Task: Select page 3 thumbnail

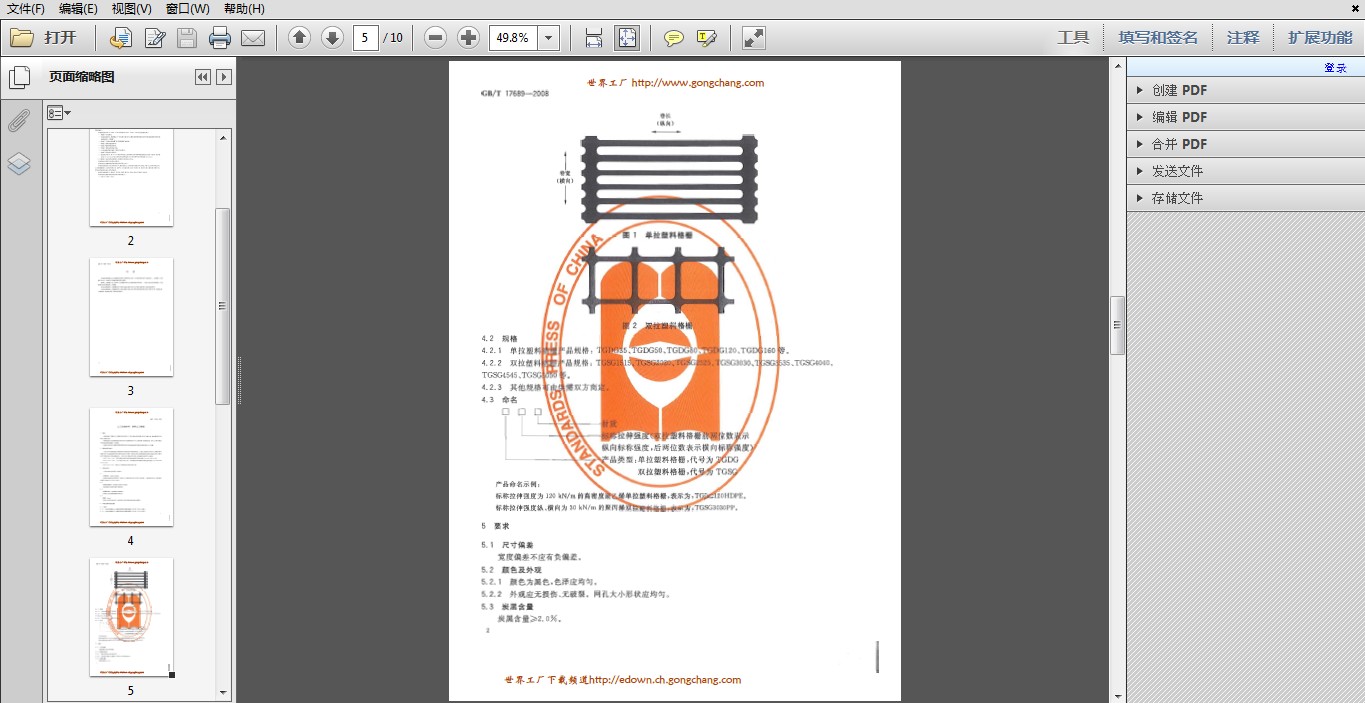Action: [131, 317]
